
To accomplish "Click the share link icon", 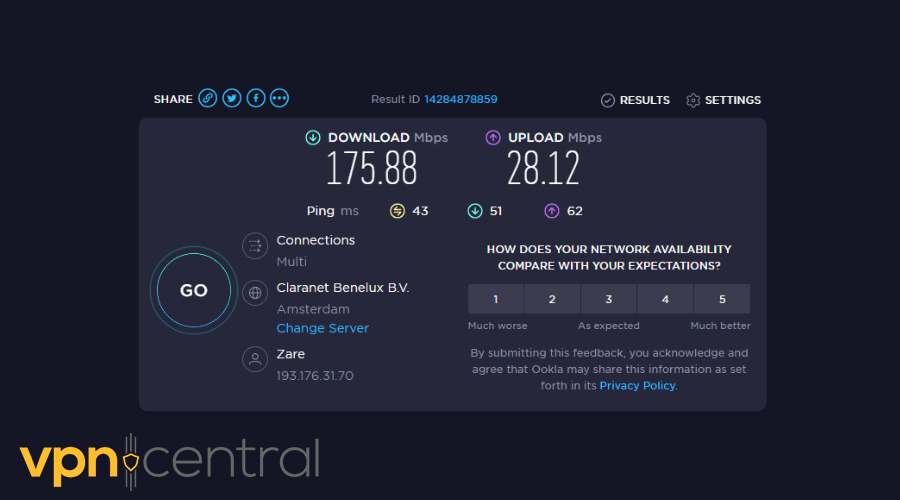I will pos(207,98).
